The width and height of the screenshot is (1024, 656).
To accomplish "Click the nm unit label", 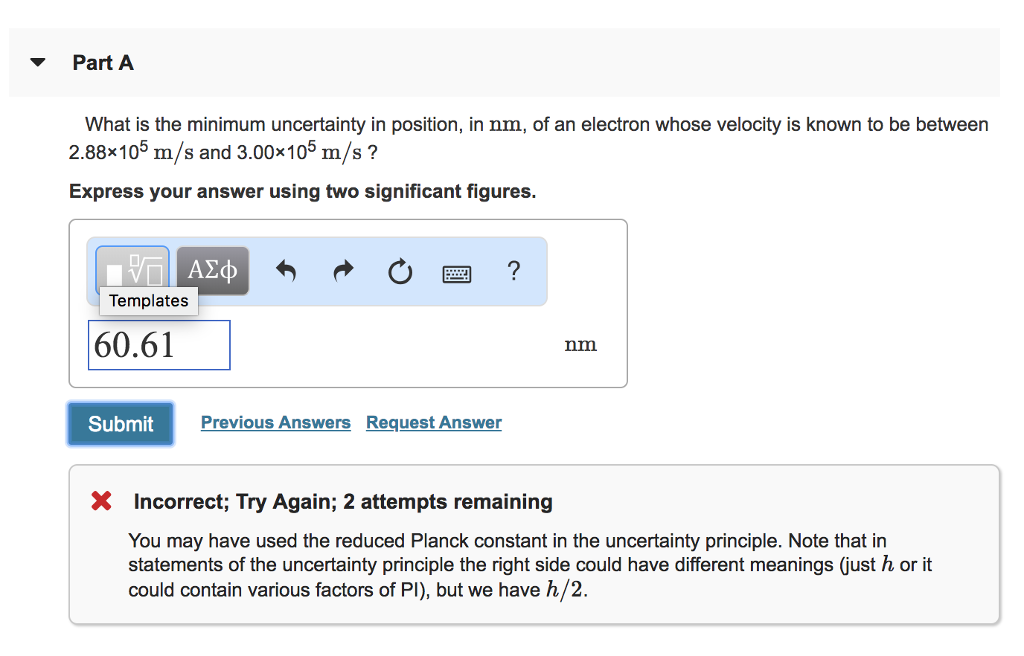I will point(581,344).
